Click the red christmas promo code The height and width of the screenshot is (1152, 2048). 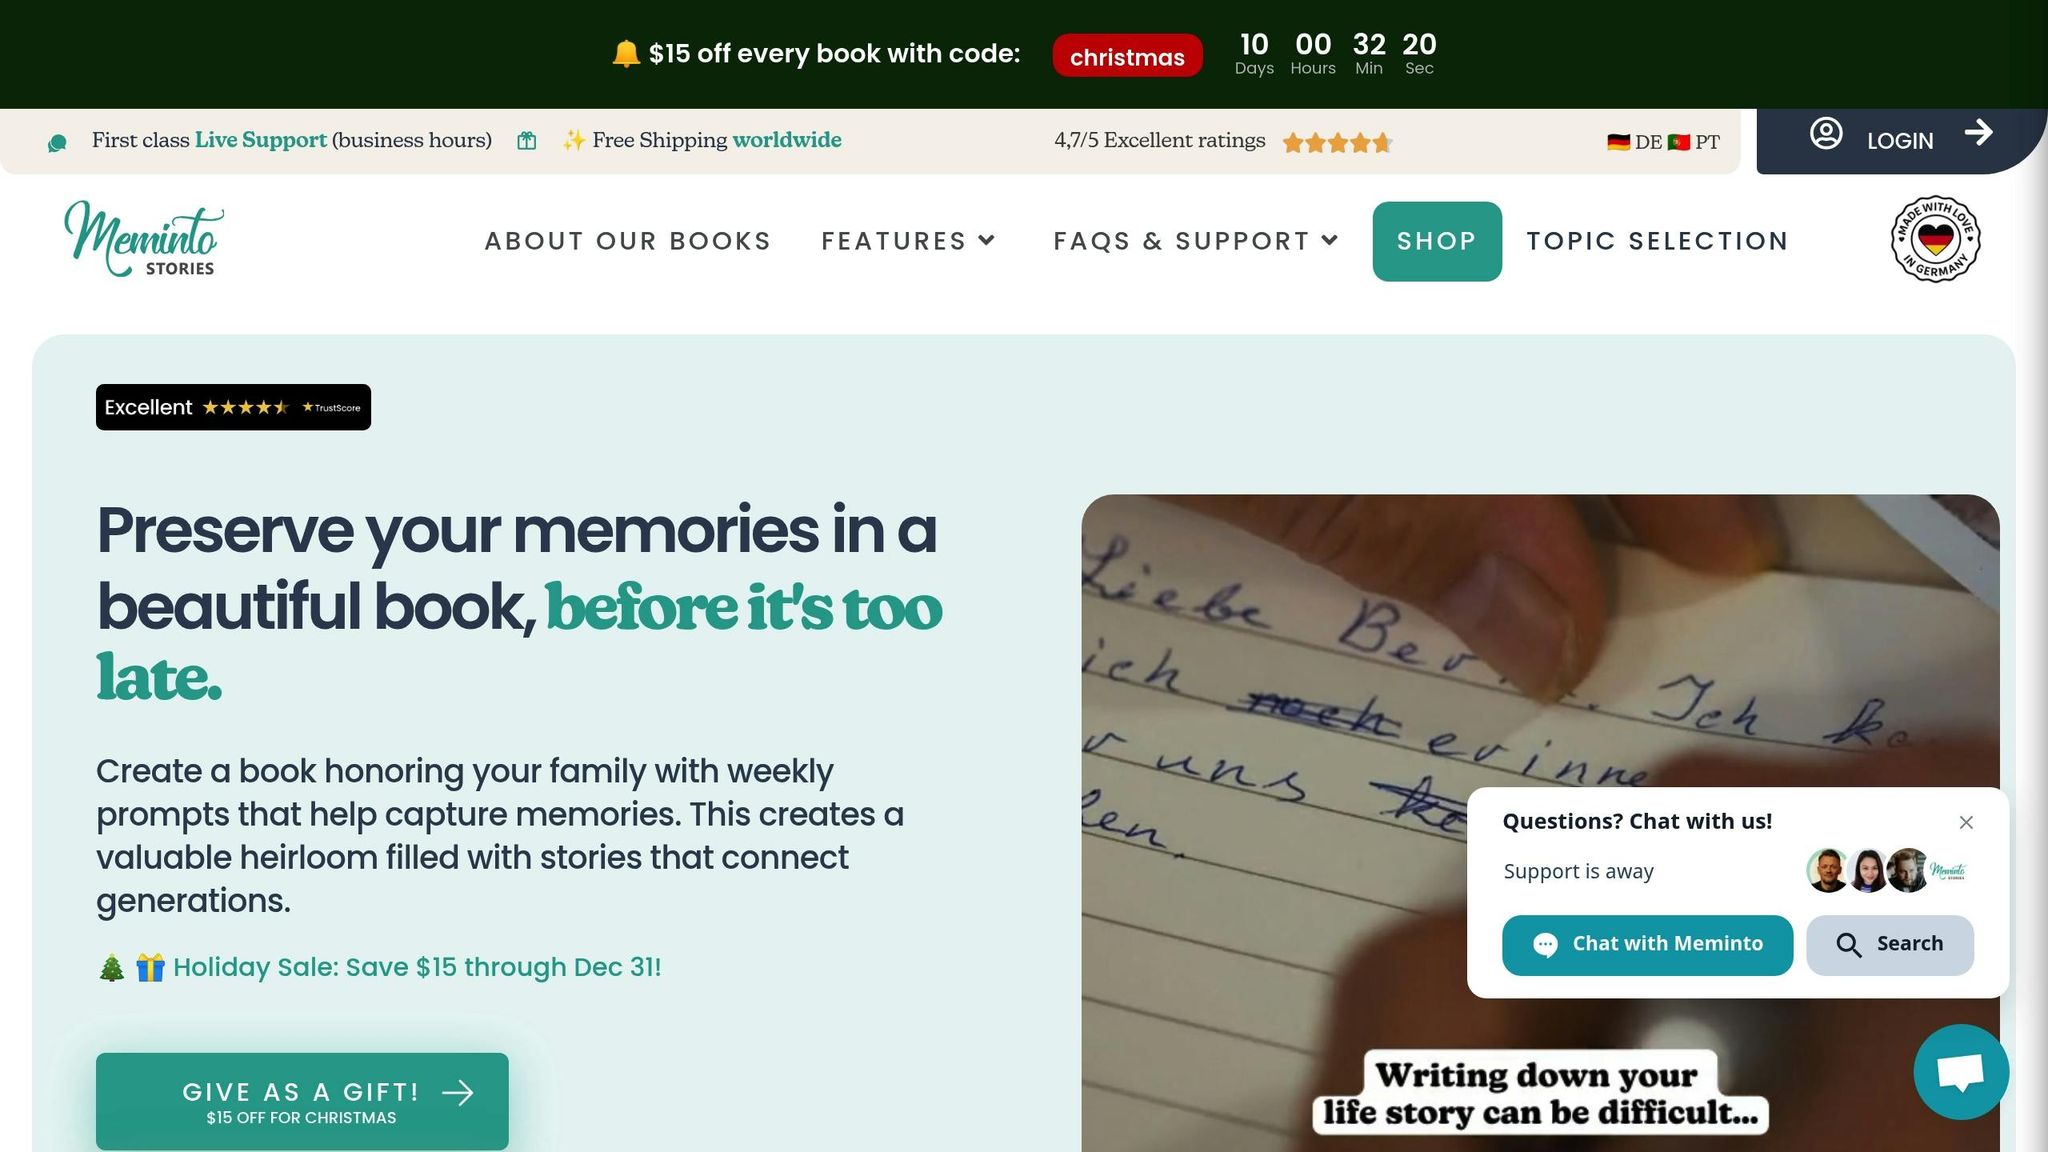point(1127,56)
